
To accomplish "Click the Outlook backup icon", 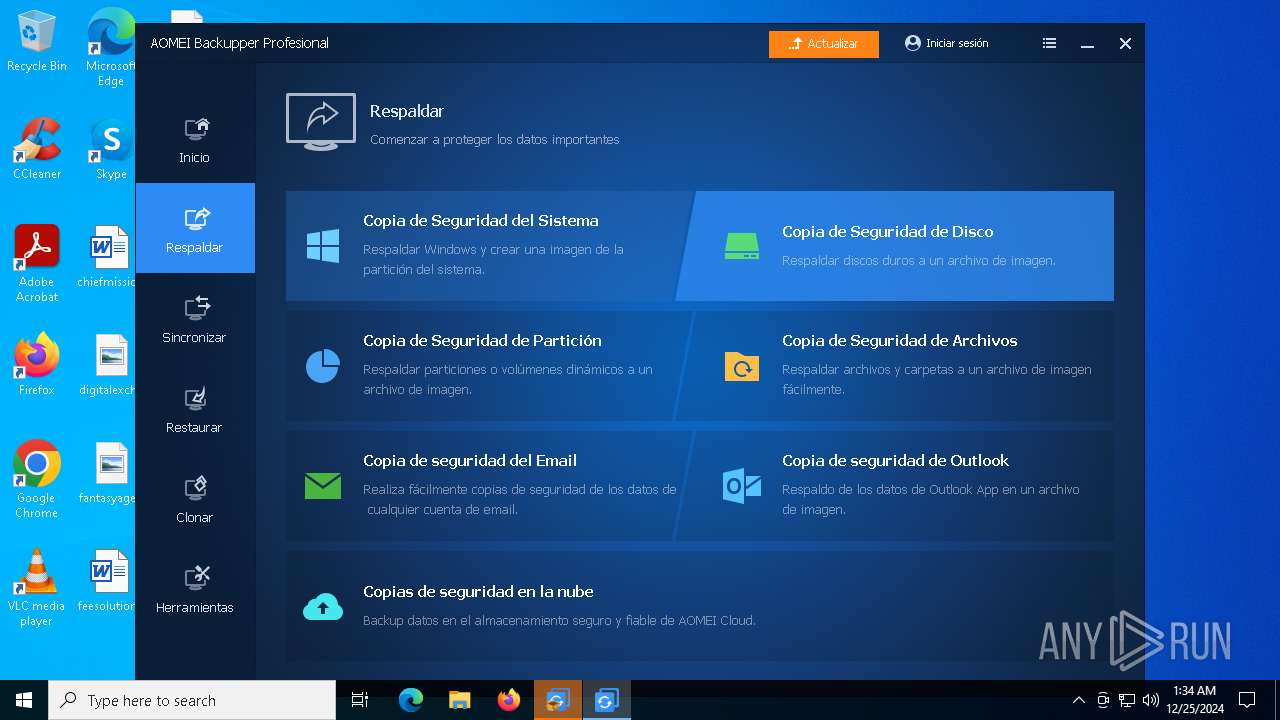I will click(742, 486).
